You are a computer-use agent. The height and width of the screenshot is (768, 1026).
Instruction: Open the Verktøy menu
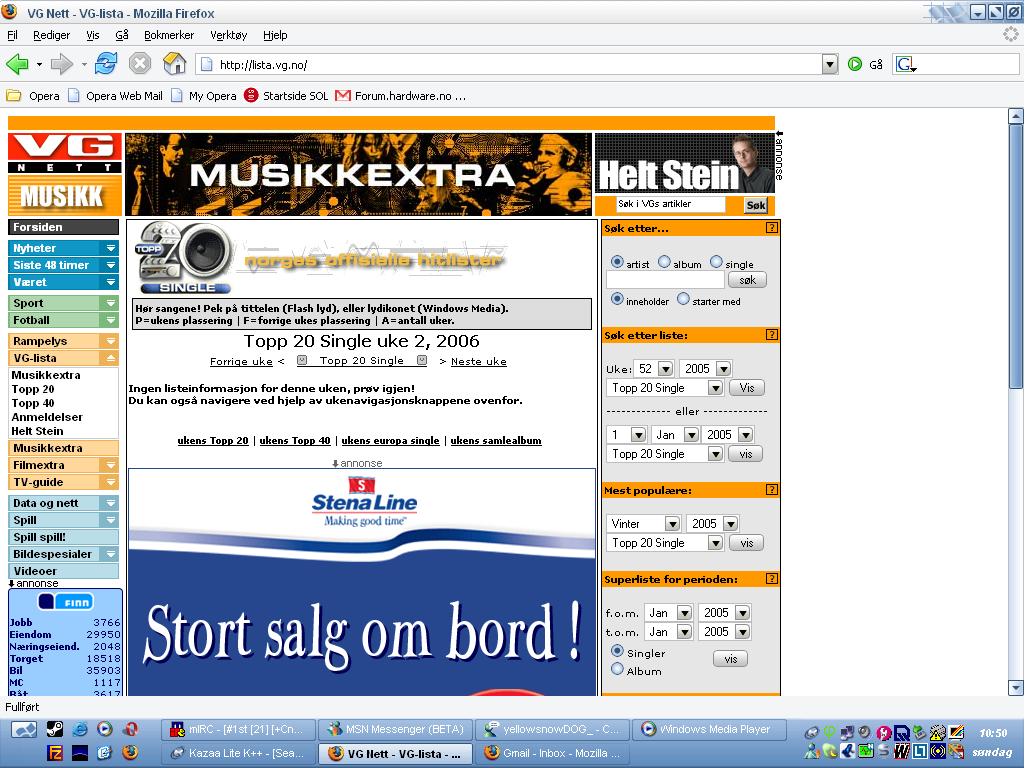point(228,35)
